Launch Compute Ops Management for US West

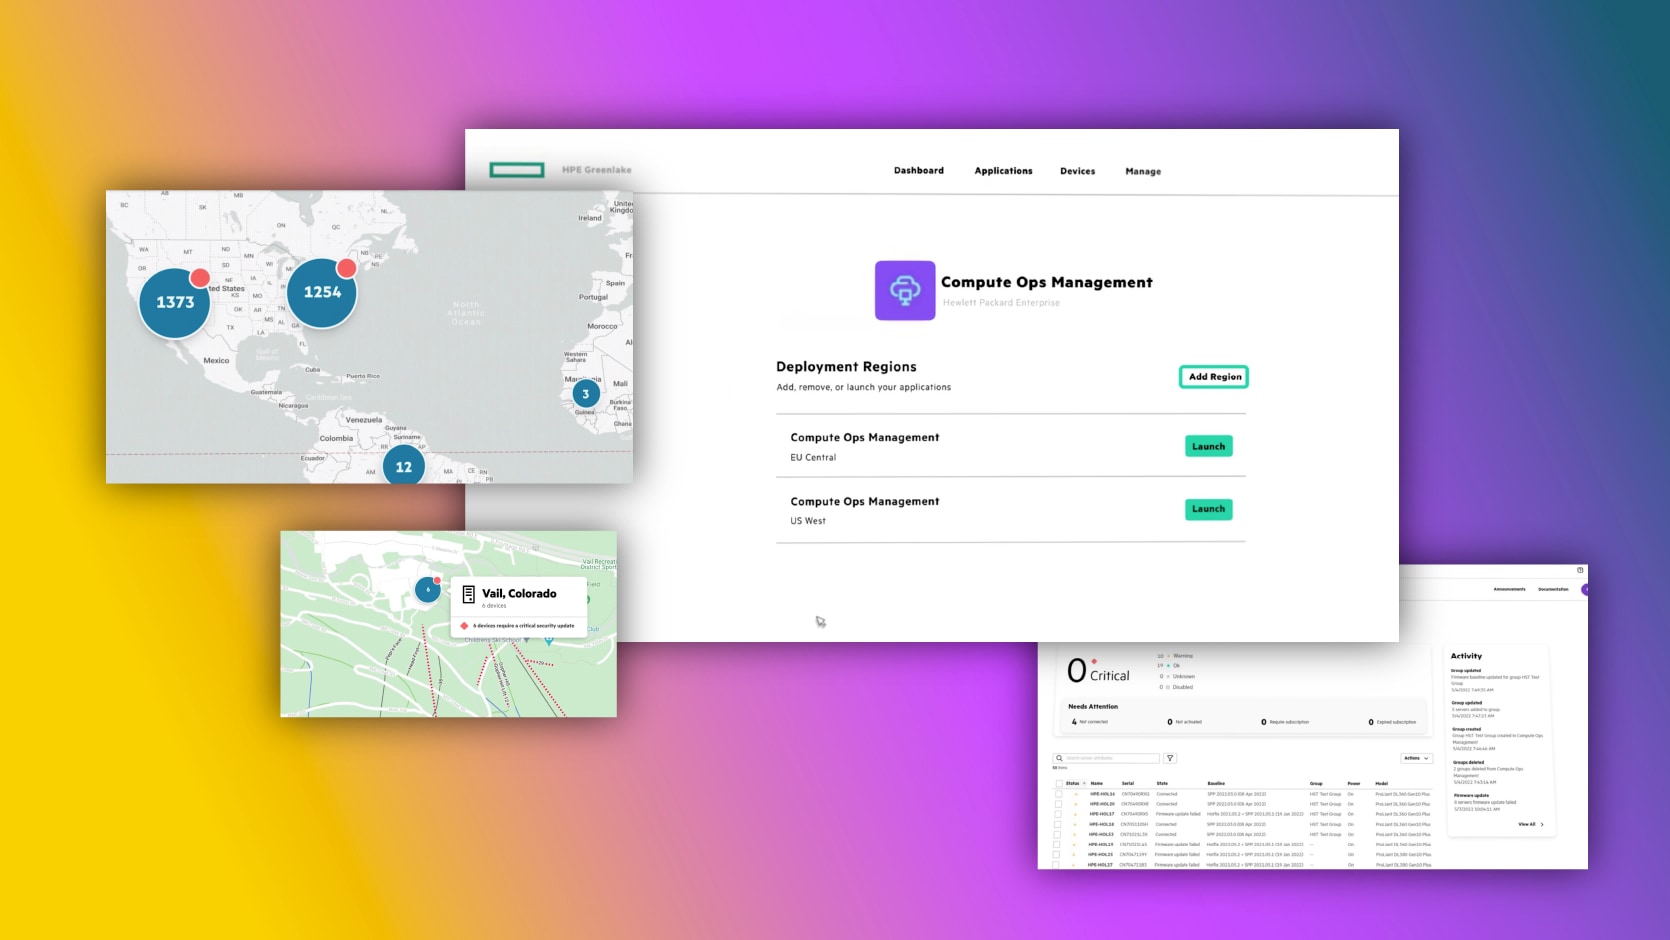click(x=1208, y=509)
